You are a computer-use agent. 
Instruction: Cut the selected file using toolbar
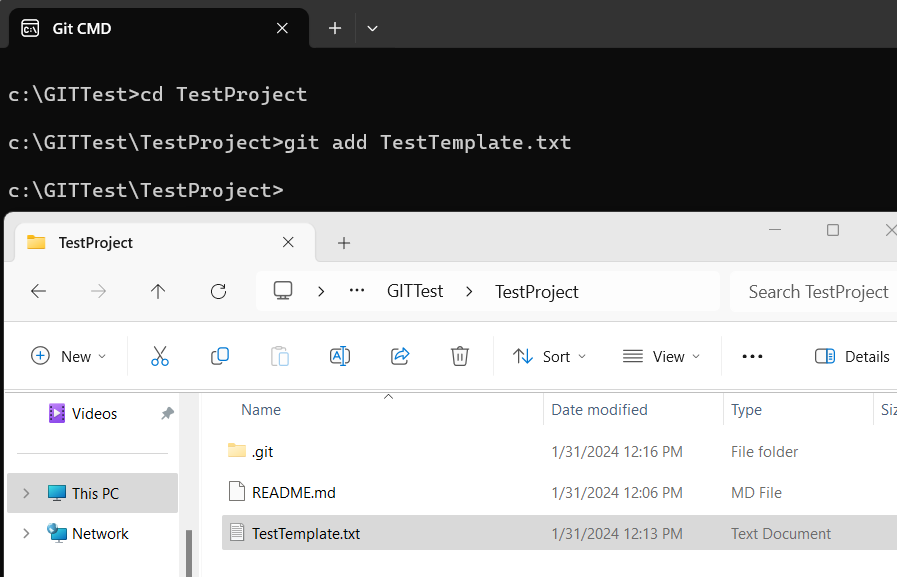pos(160,355)
